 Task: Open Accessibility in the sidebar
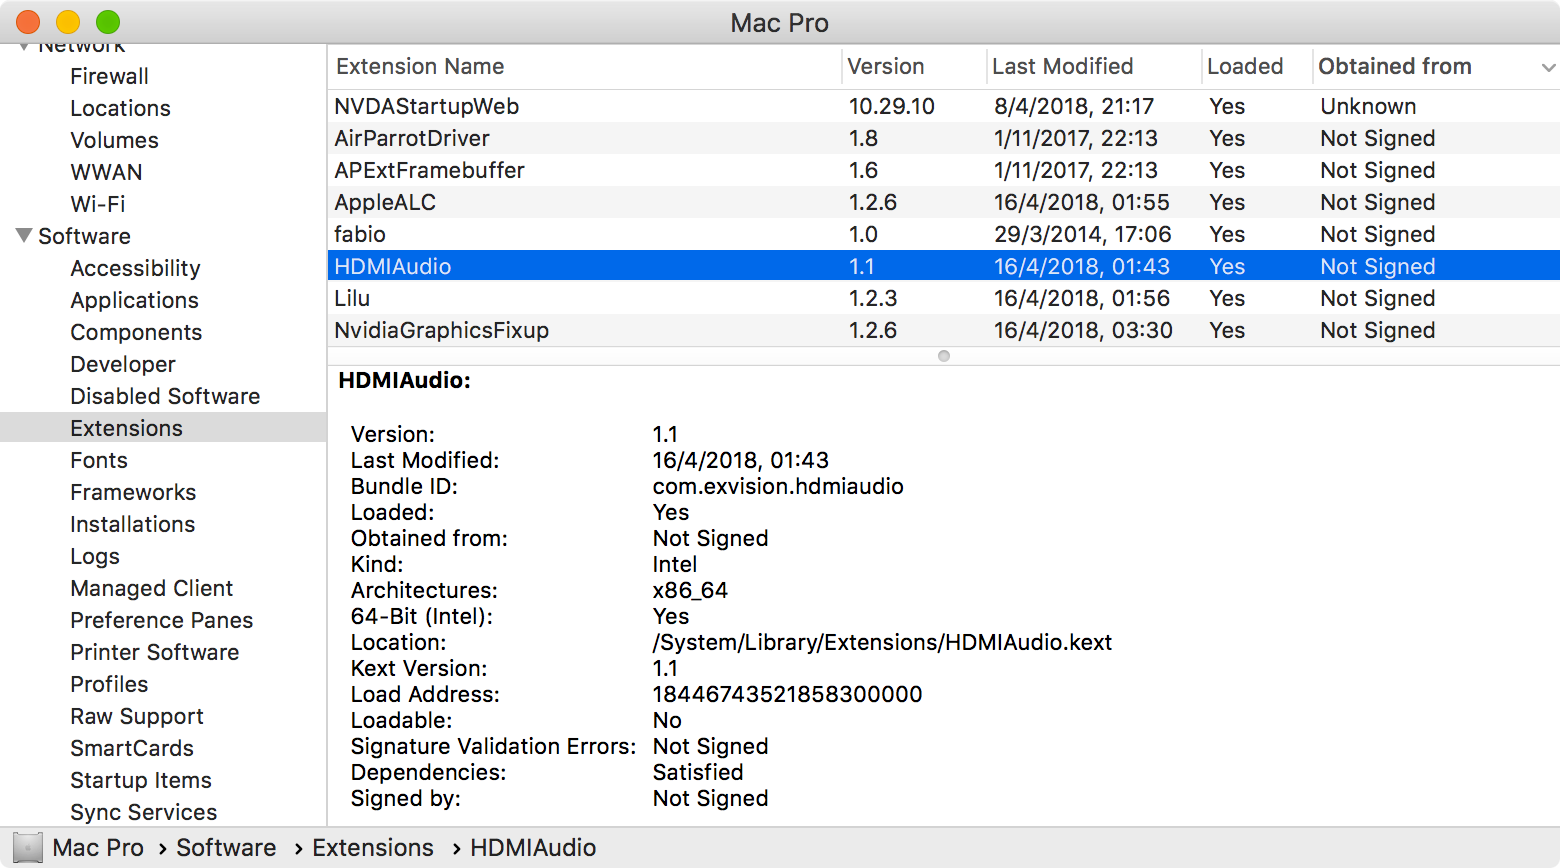pos(135,268)
